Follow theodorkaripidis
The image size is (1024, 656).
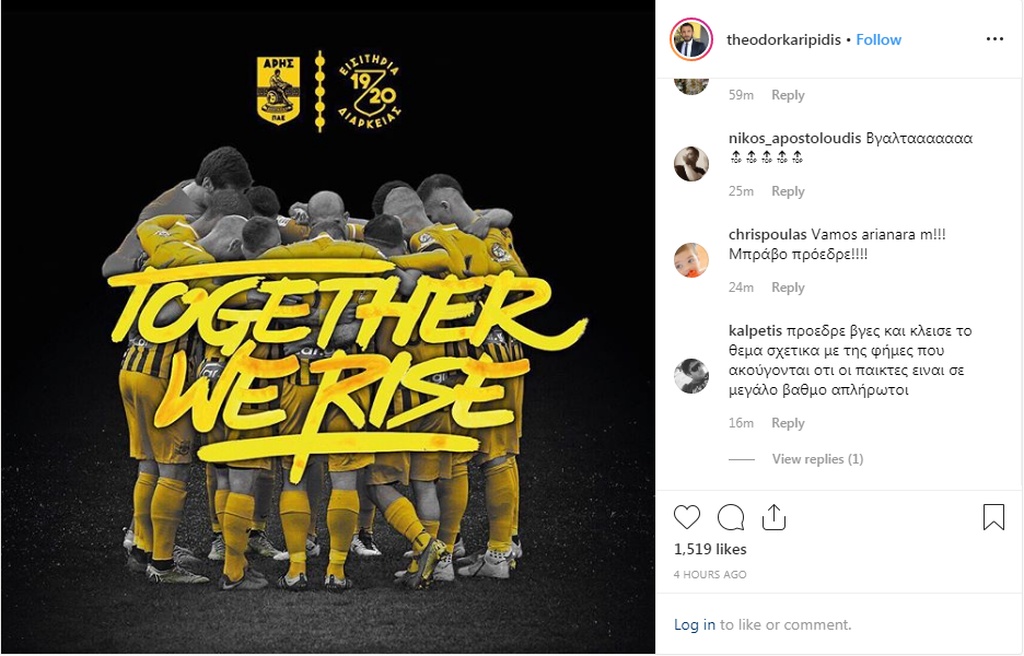point(878,40)
